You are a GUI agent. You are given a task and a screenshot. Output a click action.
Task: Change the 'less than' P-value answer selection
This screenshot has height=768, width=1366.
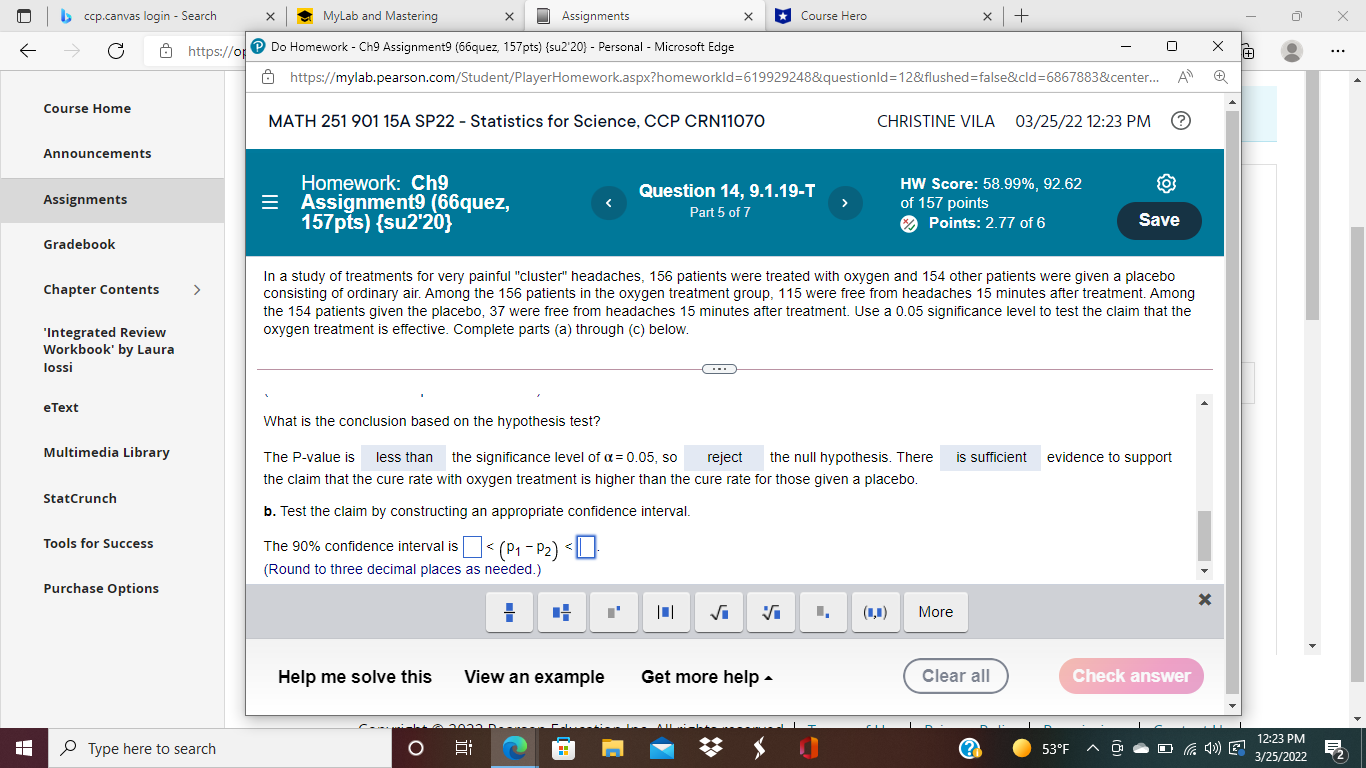(x=403, y=457)
